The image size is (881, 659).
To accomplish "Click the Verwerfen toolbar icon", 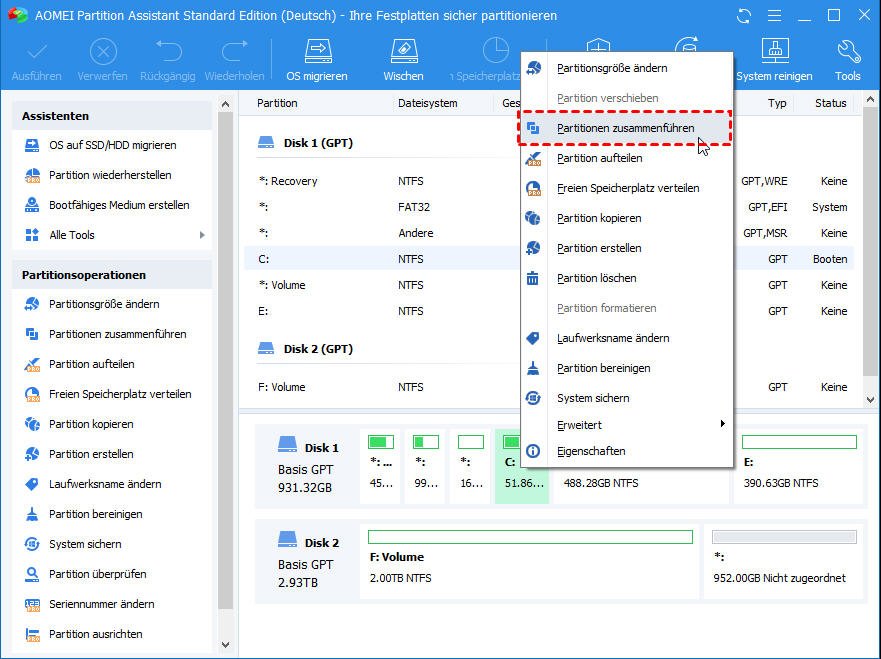I will (103, 52).
